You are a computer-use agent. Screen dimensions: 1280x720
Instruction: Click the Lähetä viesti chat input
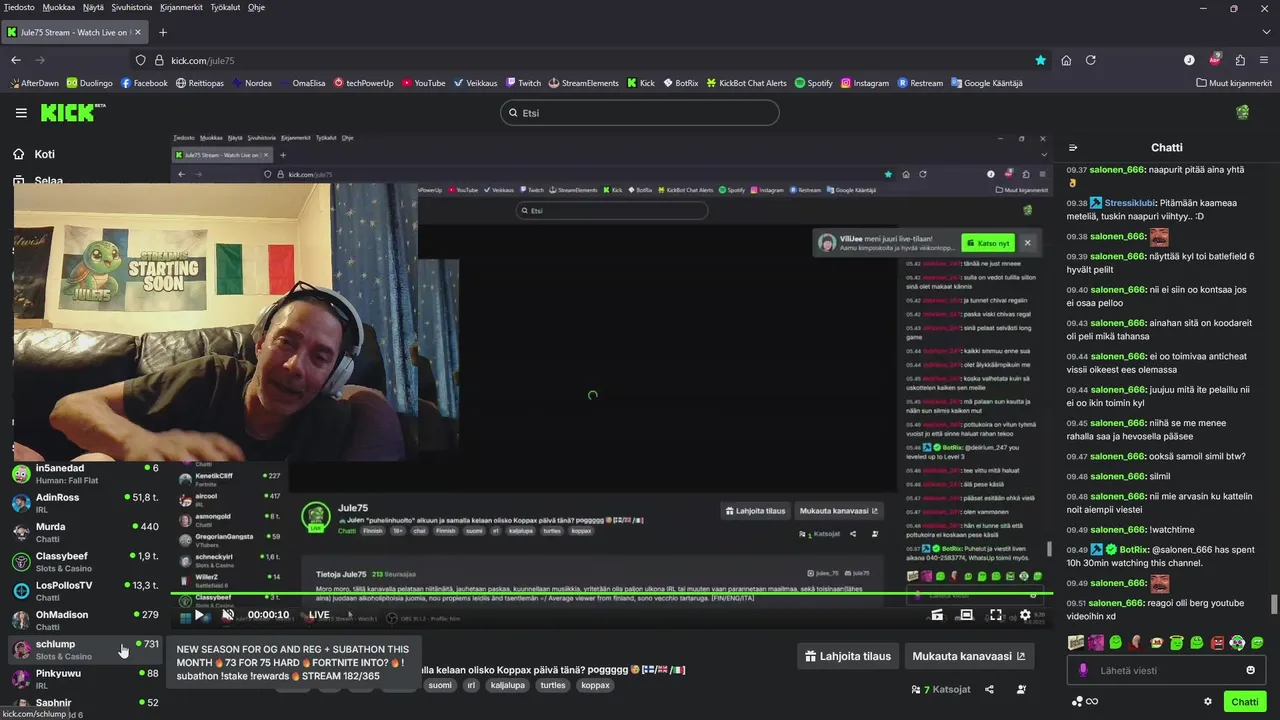click(1166, 670)
